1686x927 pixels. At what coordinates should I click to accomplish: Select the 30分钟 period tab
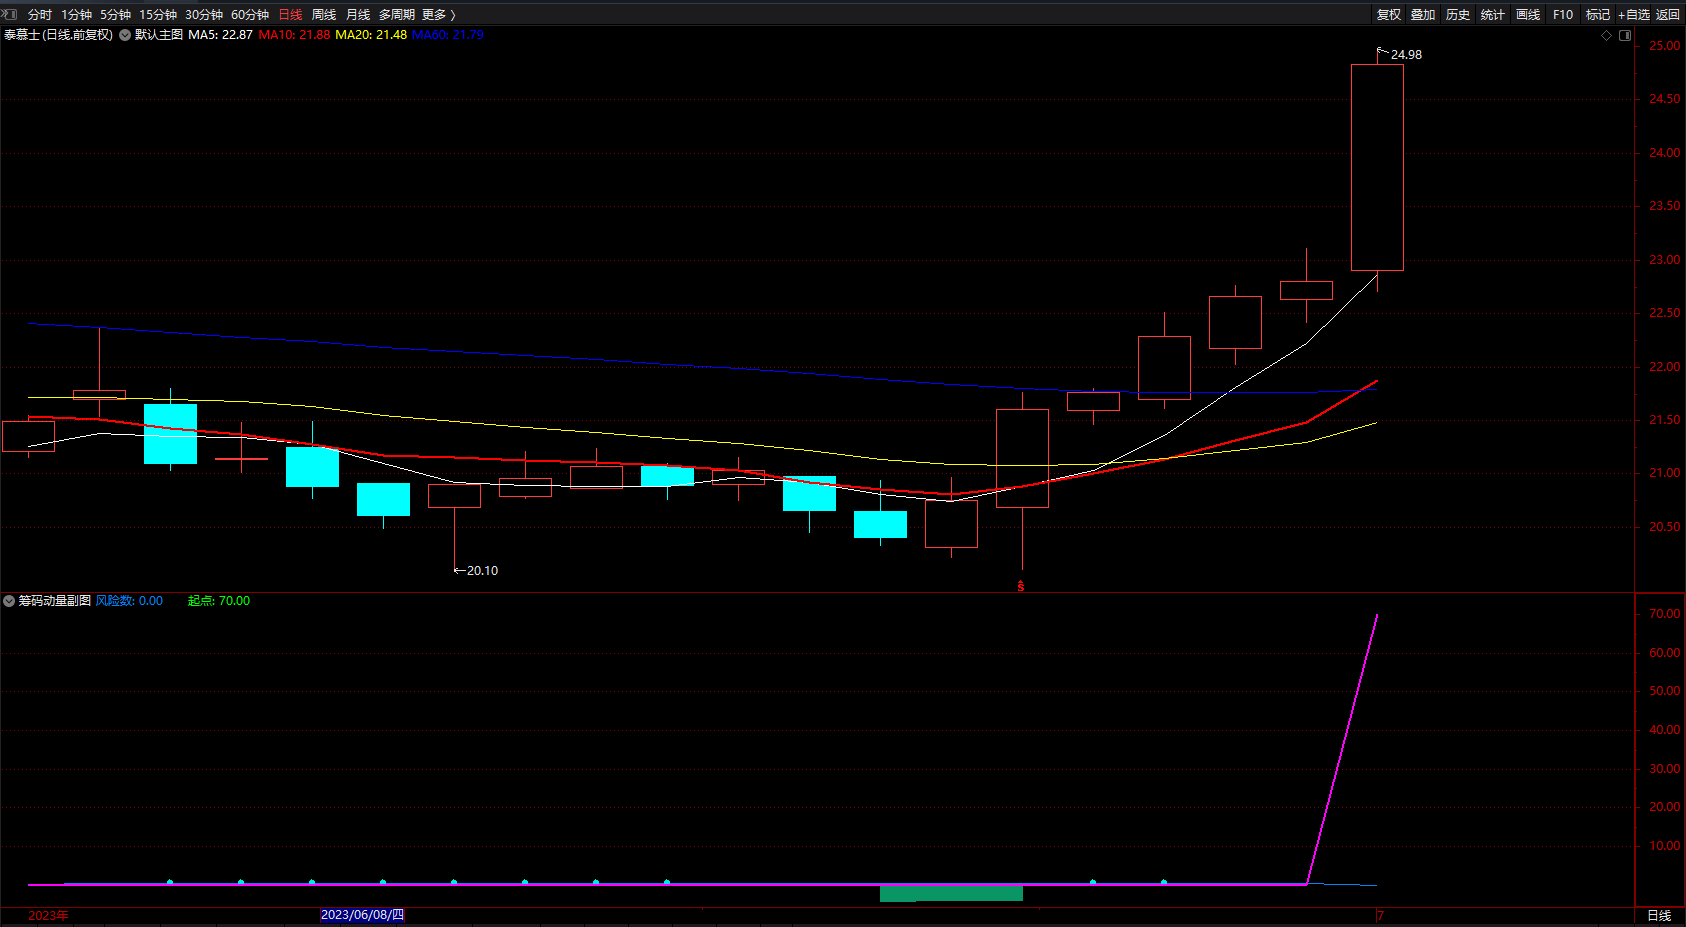point(204,15)
